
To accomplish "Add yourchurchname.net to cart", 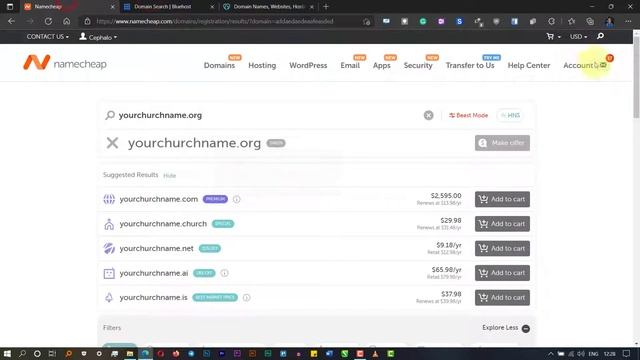I will pyautogui.click(x=502, y=248).
